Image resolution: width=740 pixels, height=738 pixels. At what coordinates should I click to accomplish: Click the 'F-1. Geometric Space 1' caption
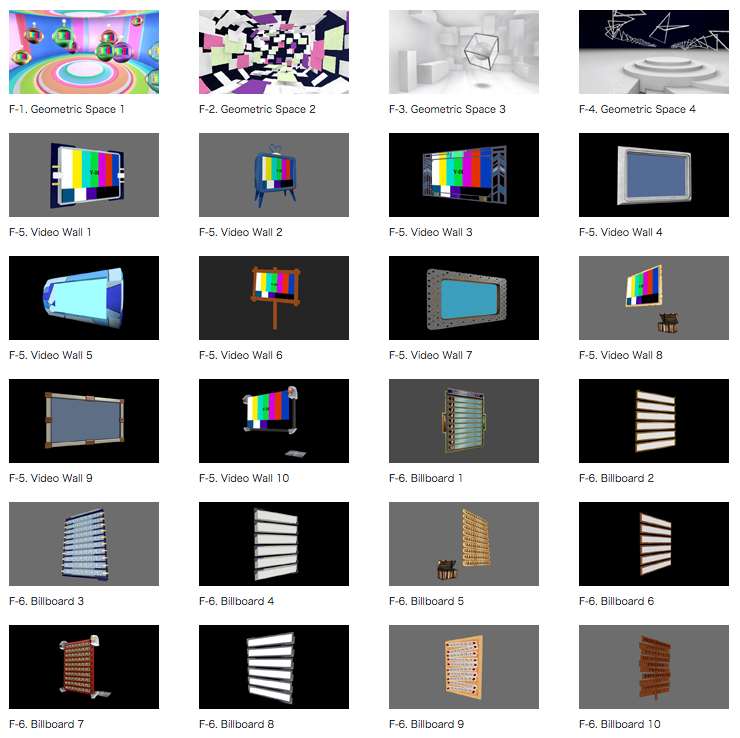pyautogui.click(x=67, y=109)
